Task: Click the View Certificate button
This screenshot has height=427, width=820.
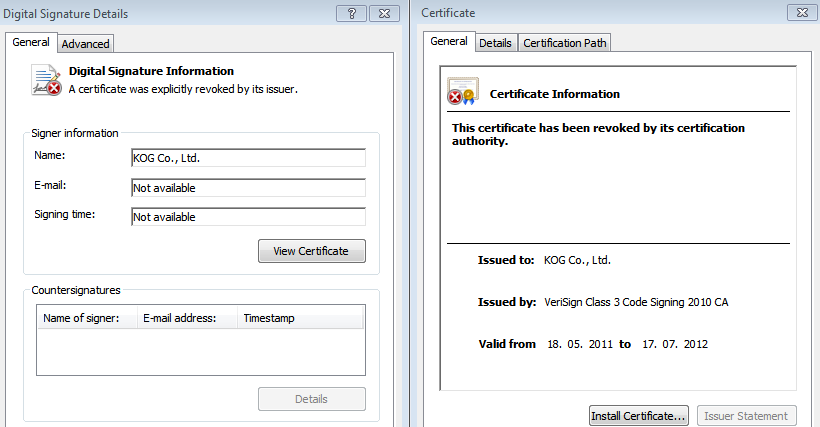Action: click(x=312, y=251)
